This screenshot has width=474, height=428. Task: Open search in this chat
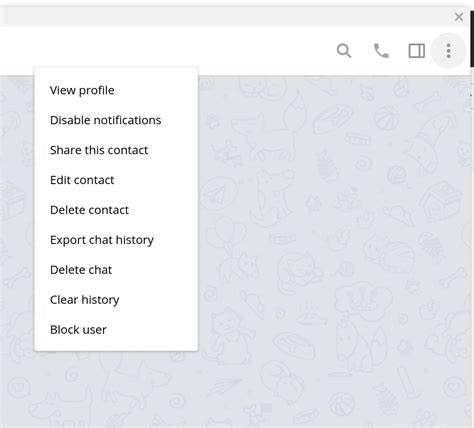point(344,51)
